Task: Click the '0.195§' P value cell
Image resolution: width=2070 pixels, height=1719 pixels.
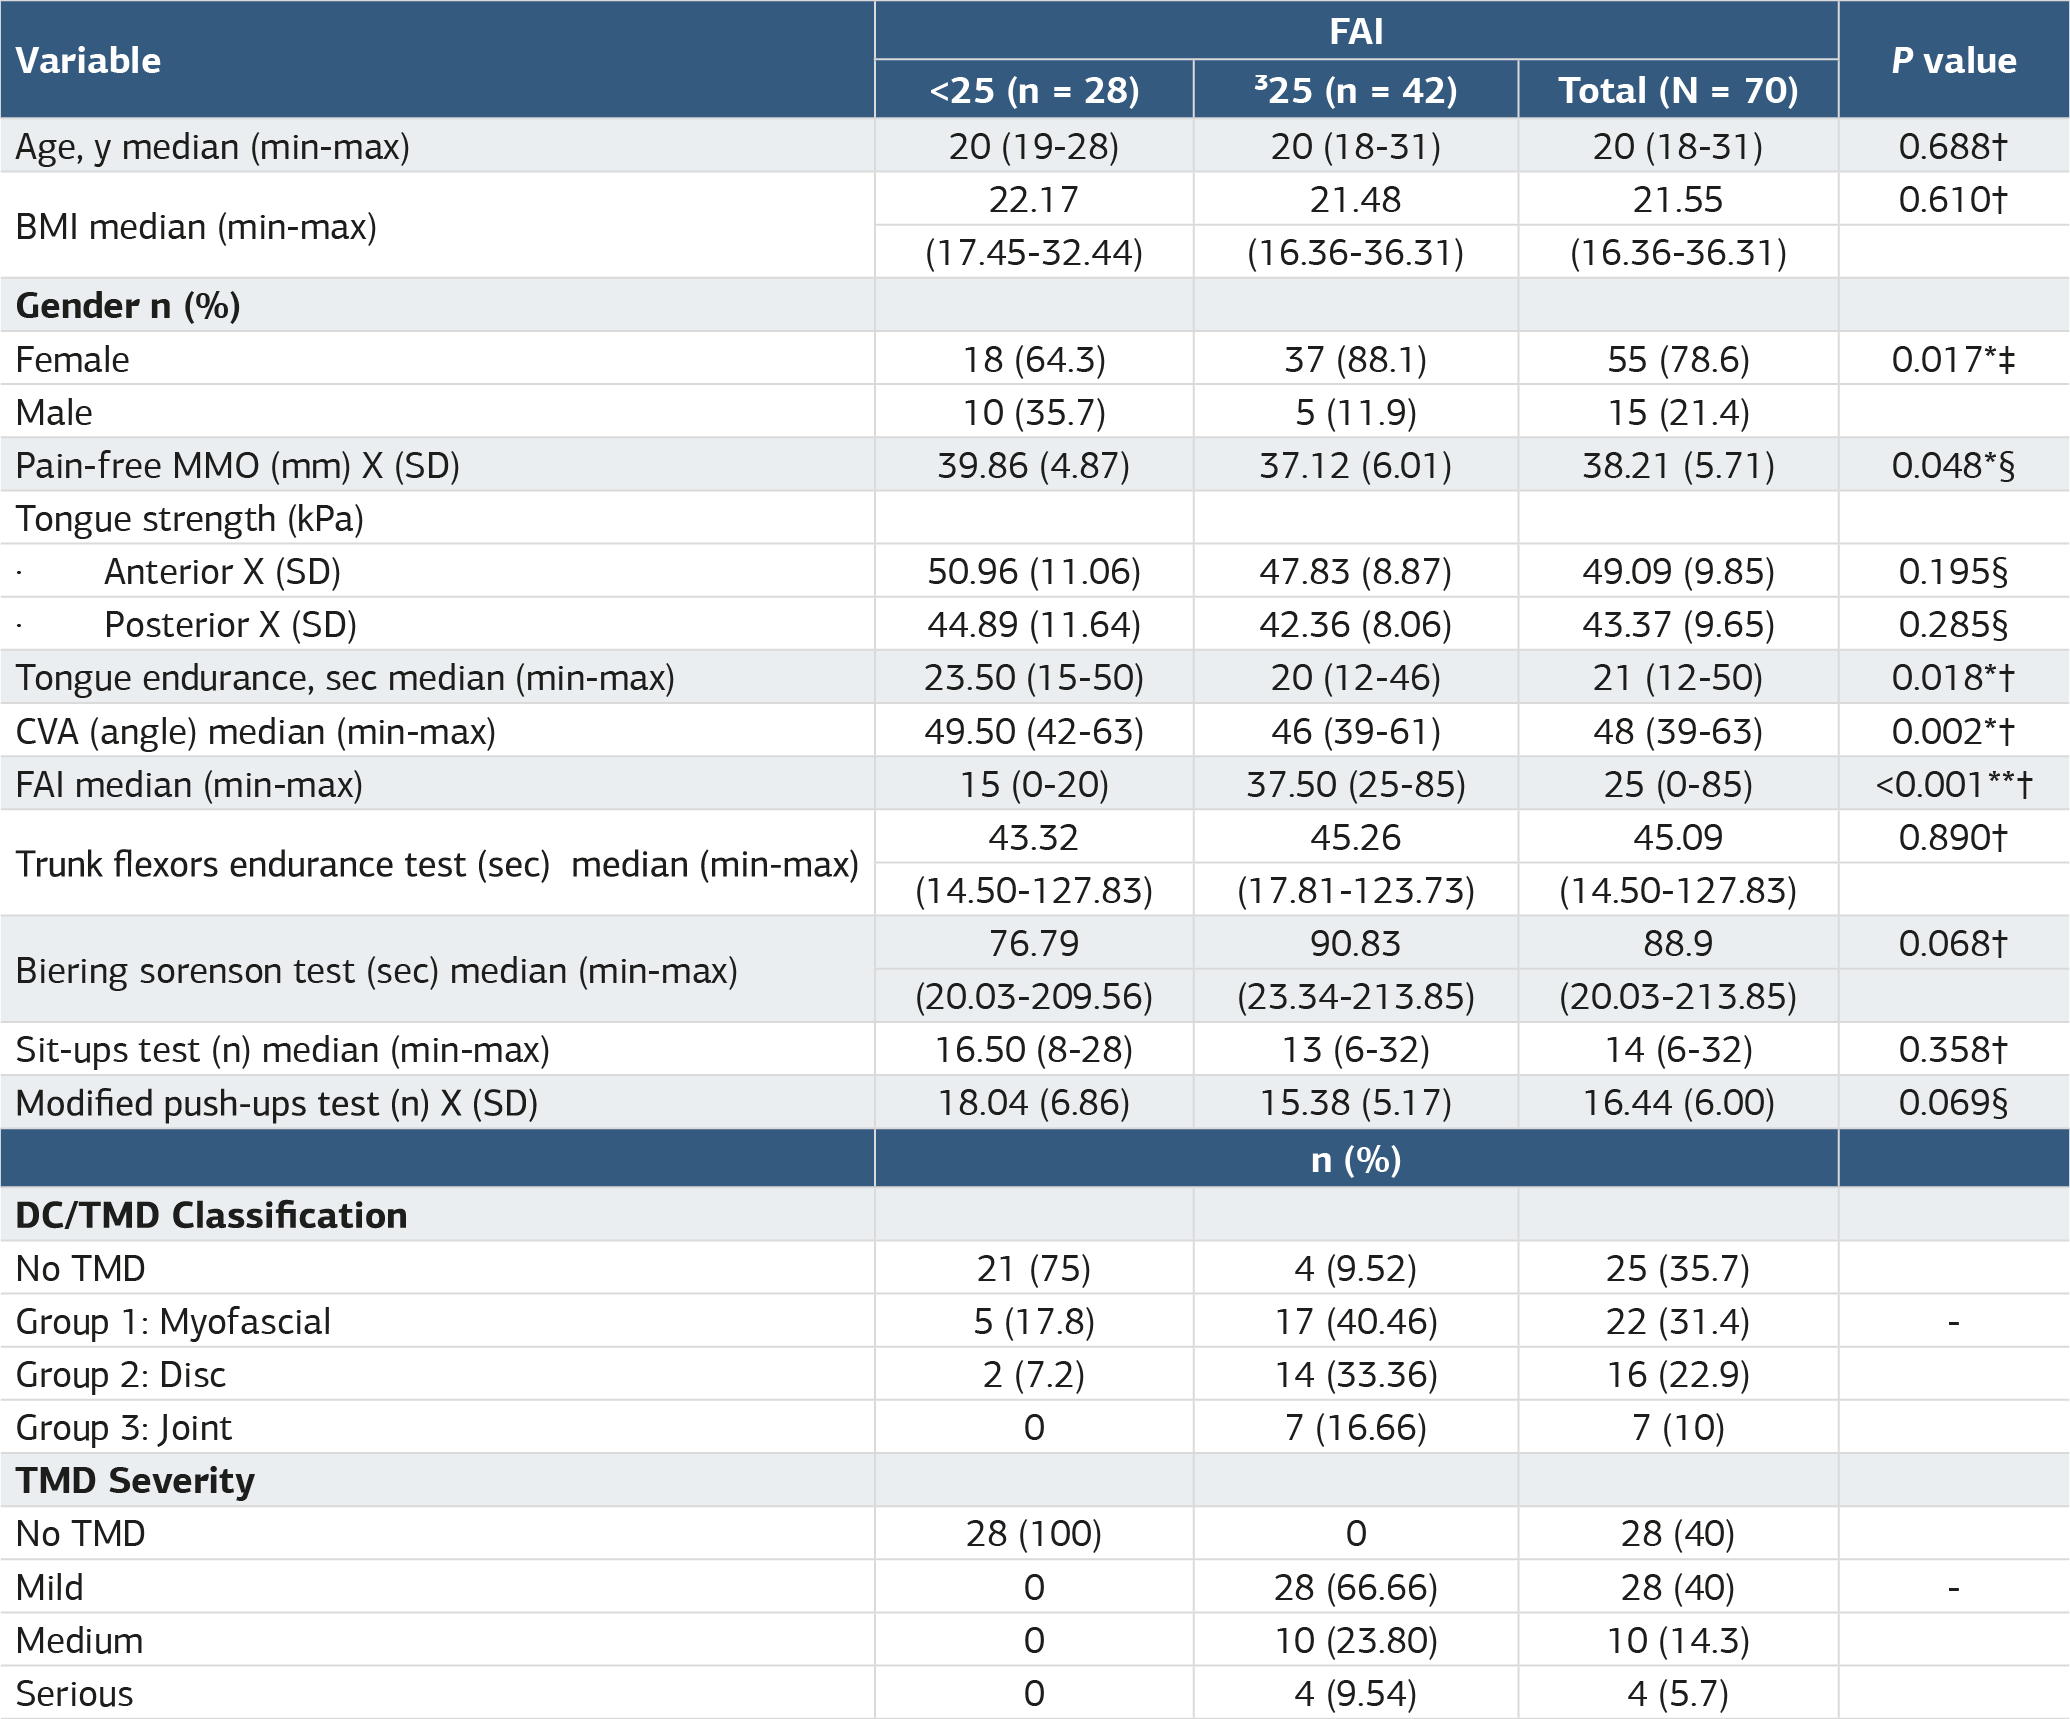Action: (x=1953, y=572)
